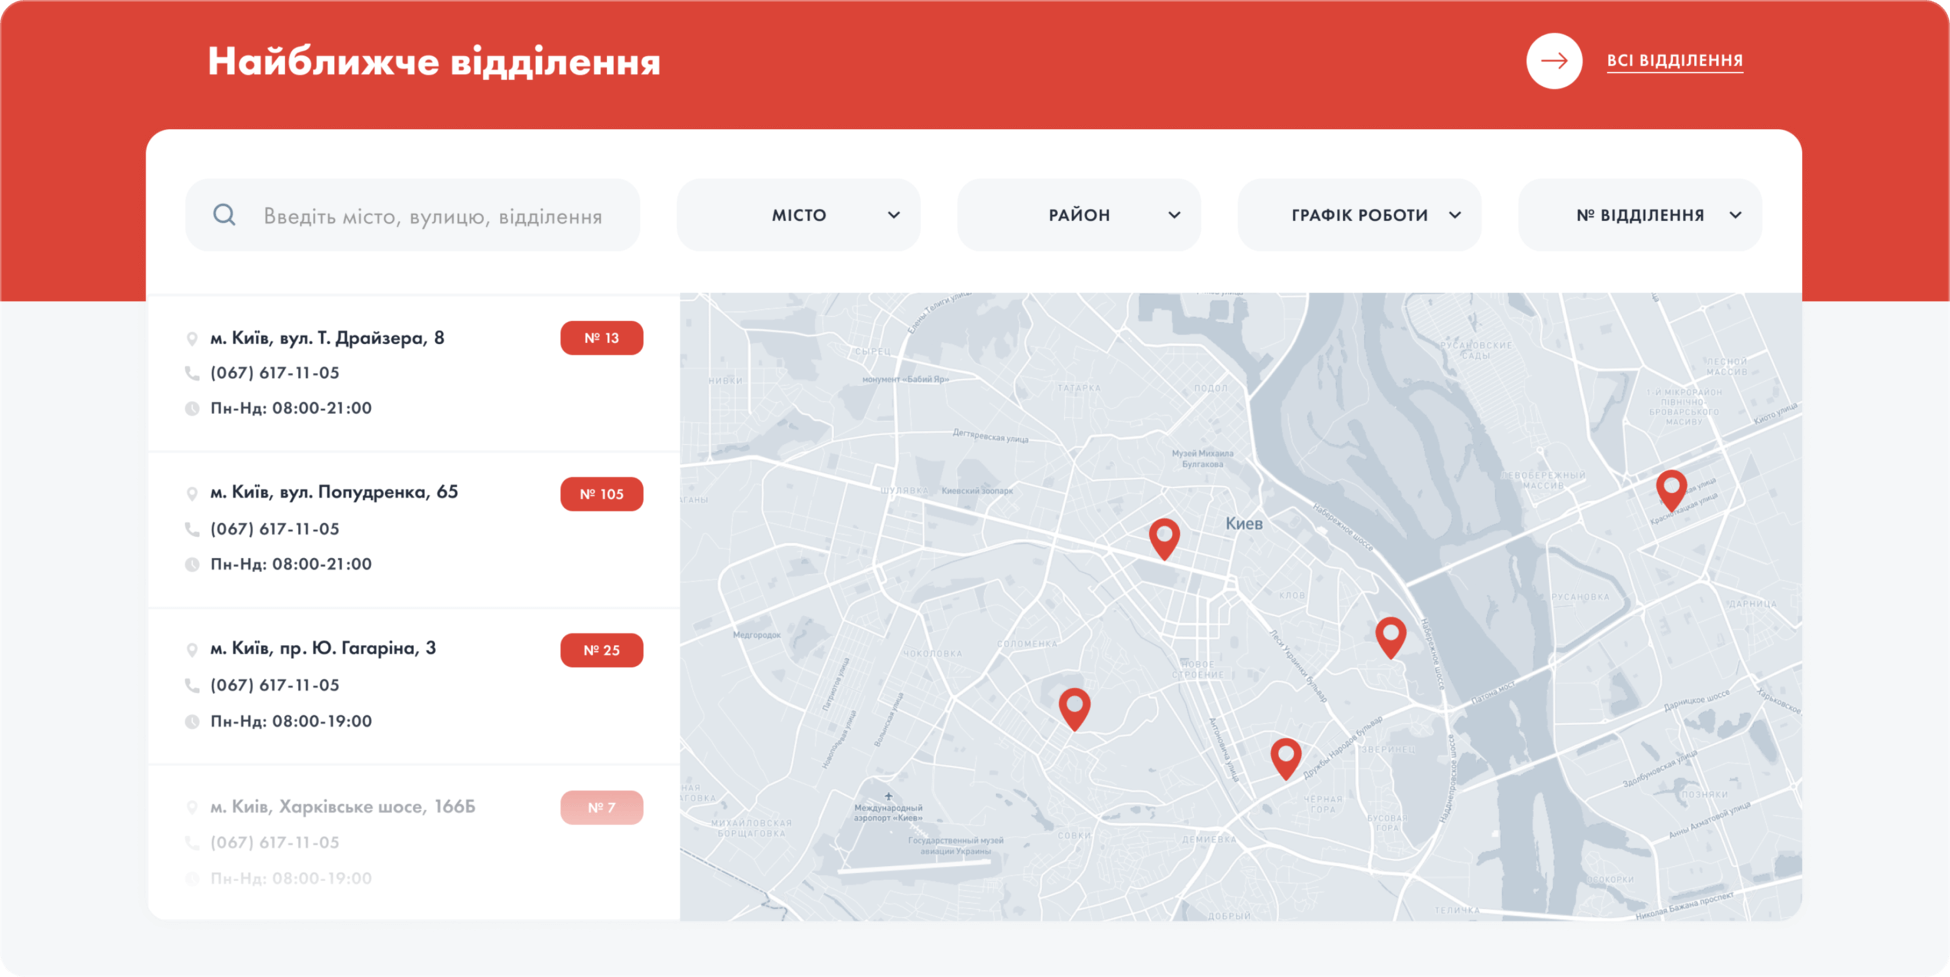
Task: Select the № 13 branch badge
Action: (x=601, y=338)
